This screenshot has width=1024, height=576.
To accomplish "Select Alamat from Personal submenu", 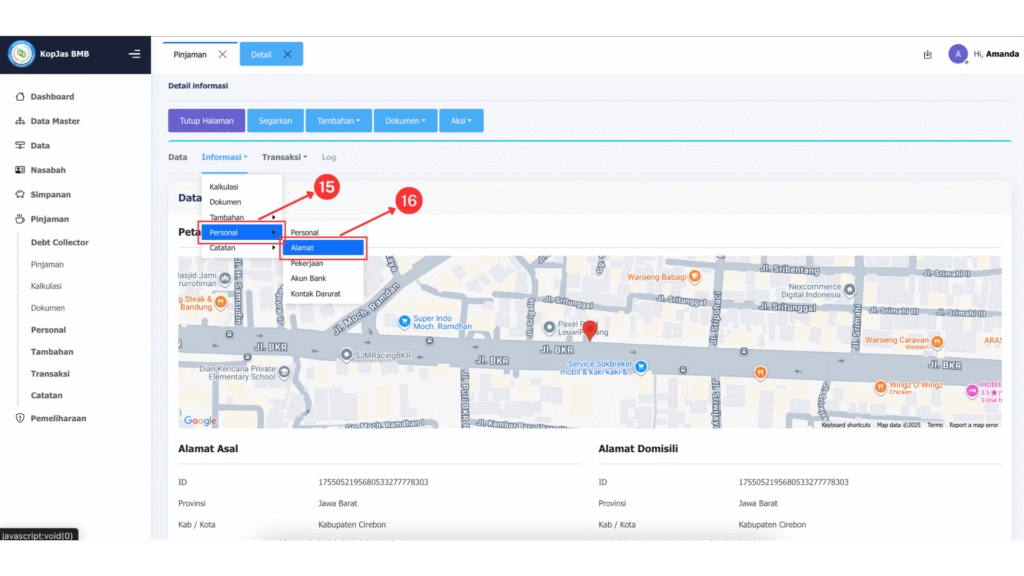I will tap(322, 248).
